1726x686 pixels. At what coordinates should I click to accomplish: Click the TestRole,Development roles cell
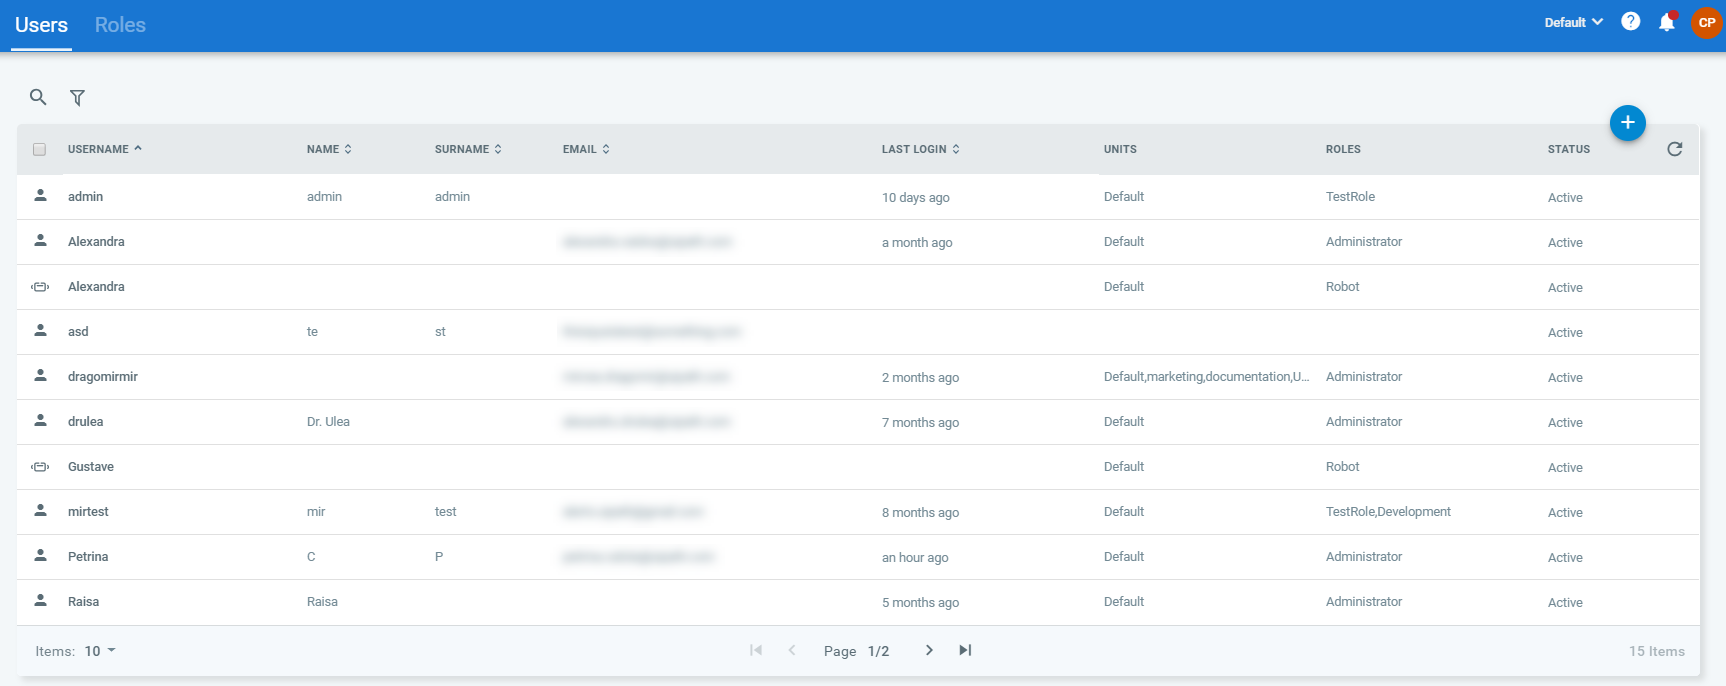point(1388,512)
